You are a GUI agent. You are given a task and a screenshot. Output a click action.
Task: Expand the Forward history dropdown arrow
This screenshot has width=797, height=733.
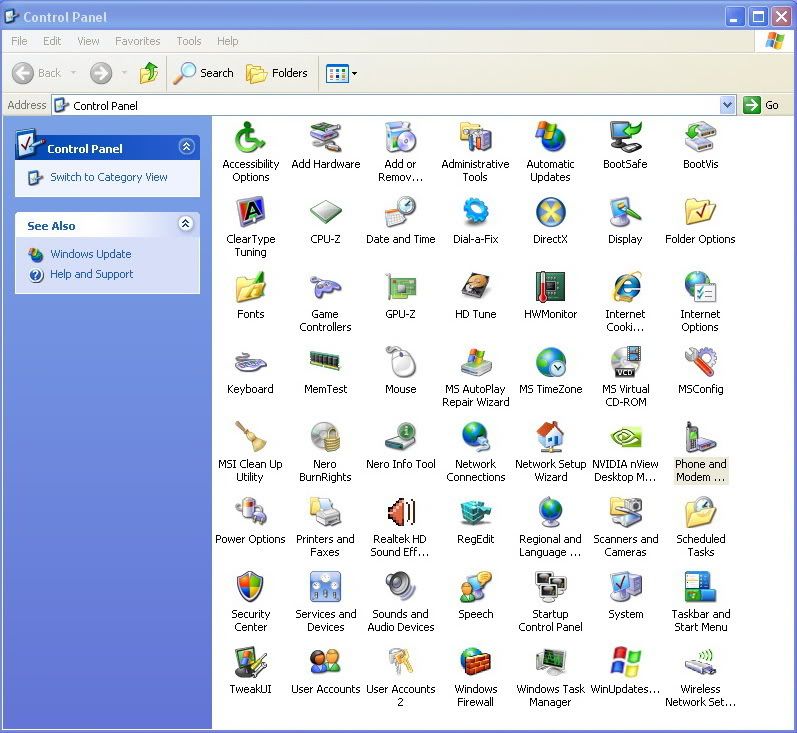pyautogui.click(x=124, y=73)
